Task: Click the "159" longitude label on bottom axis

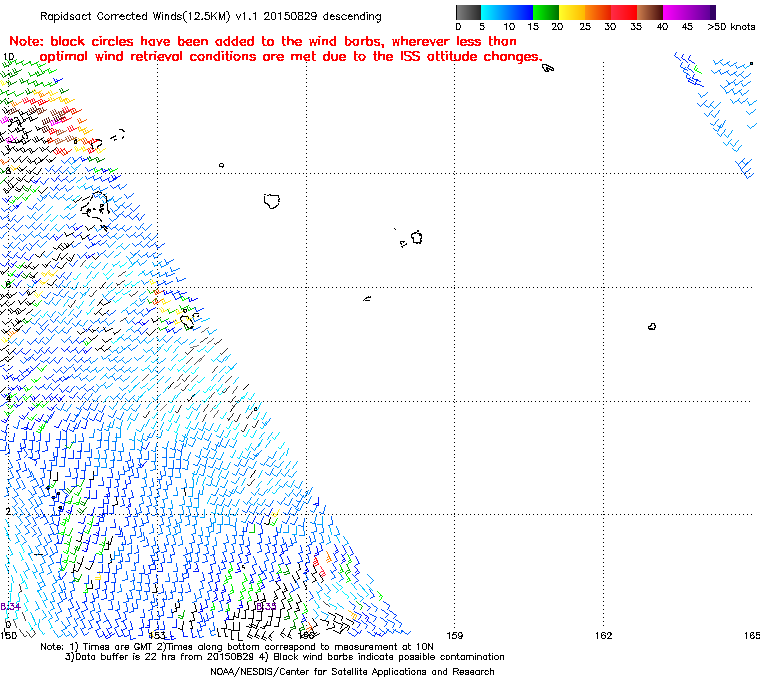Action: [455, 635]
